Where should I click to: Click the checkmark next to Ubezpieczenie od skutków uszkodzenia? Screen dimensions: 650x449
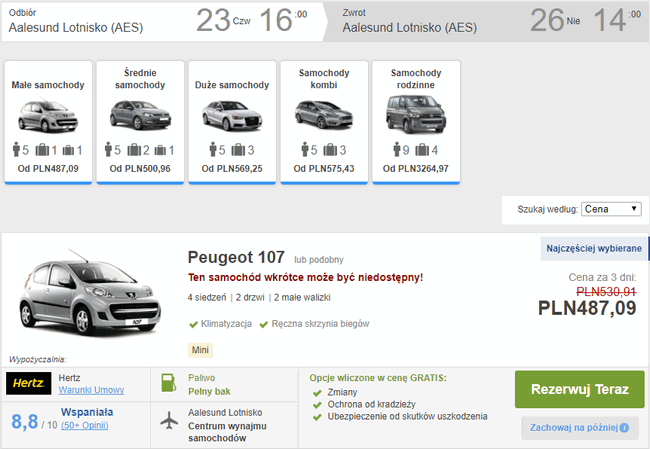pos(317,417)
